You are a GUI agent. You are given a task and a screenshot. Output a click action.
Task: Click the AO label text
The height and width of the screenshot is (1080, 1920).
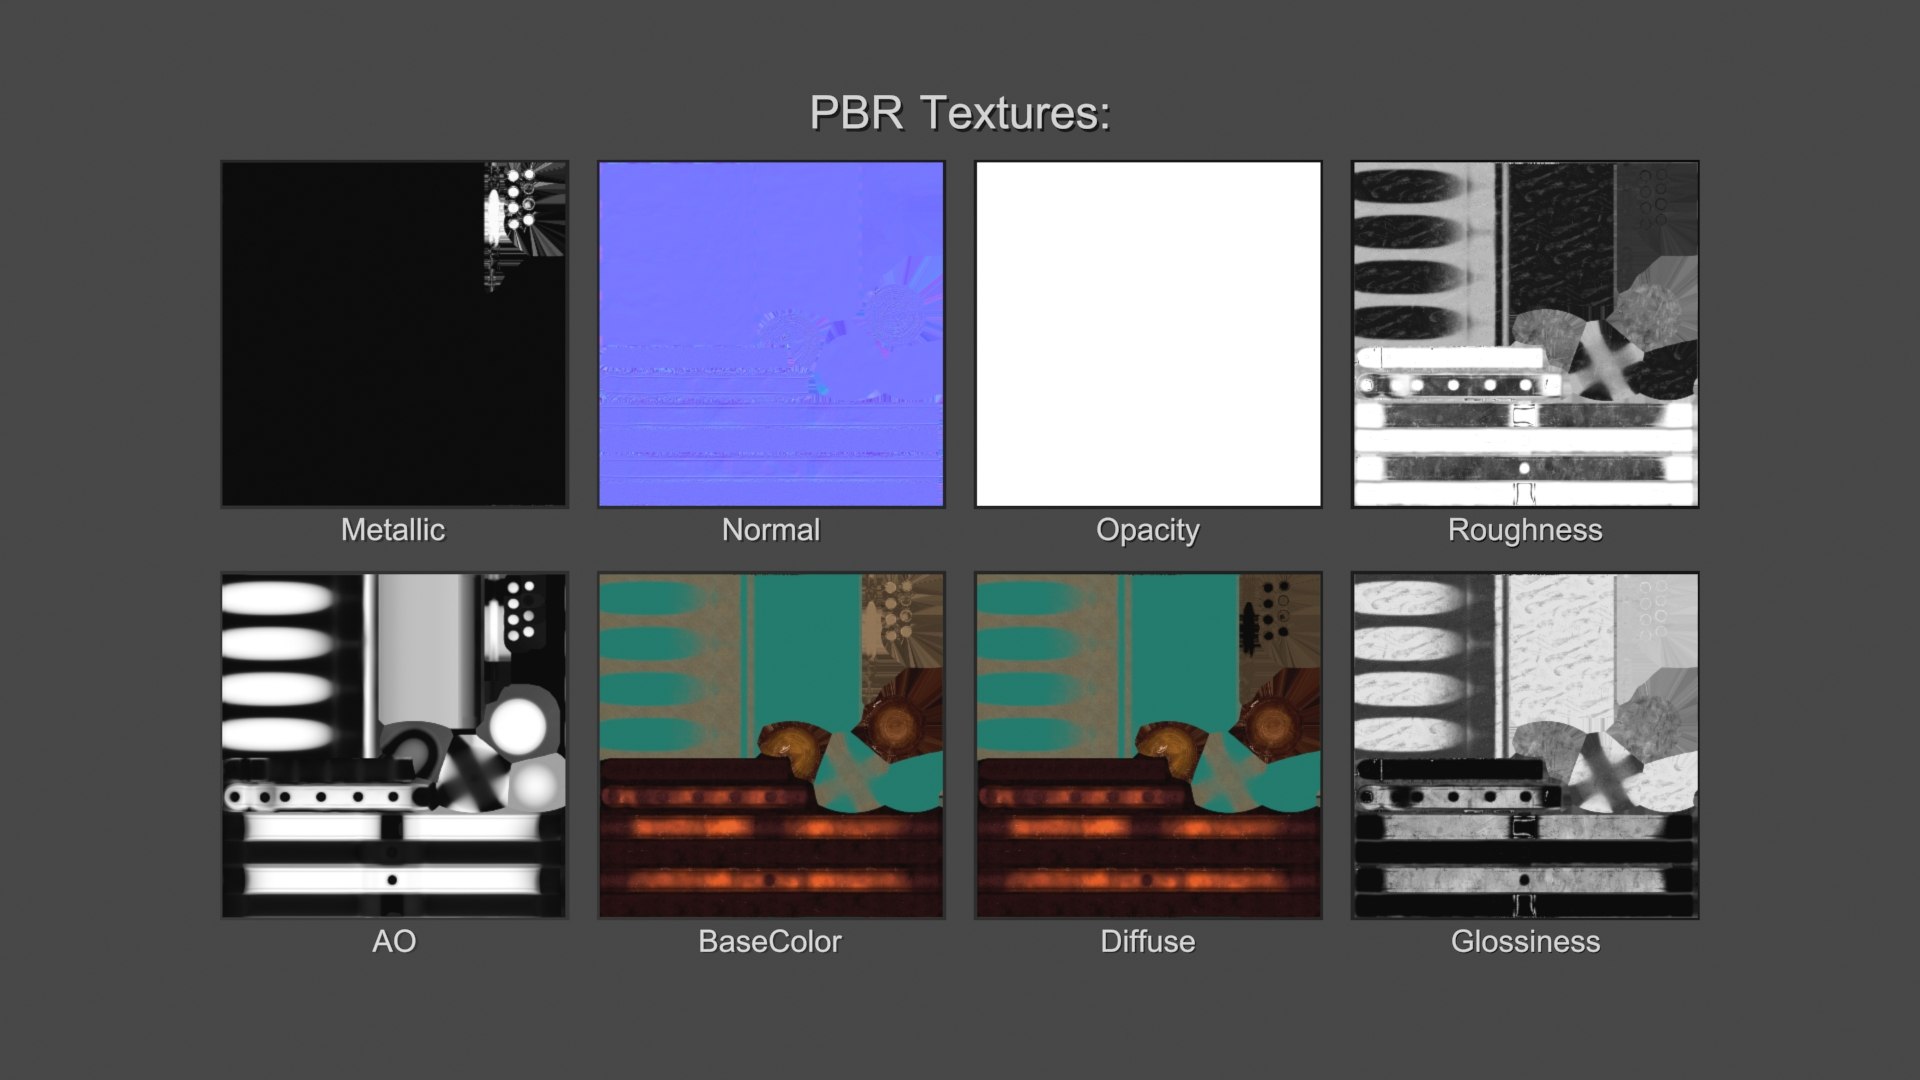(x=394, y=942)
